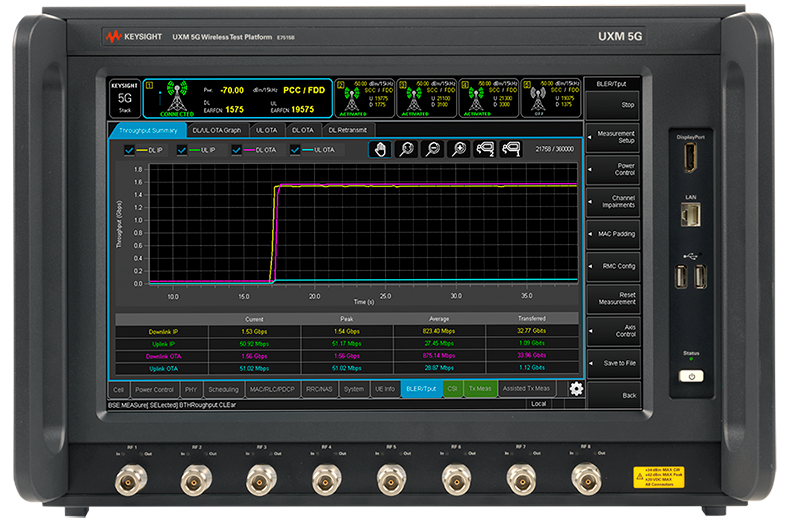
Task: Click the green UL IP legend line
Action: pos(194,150)
